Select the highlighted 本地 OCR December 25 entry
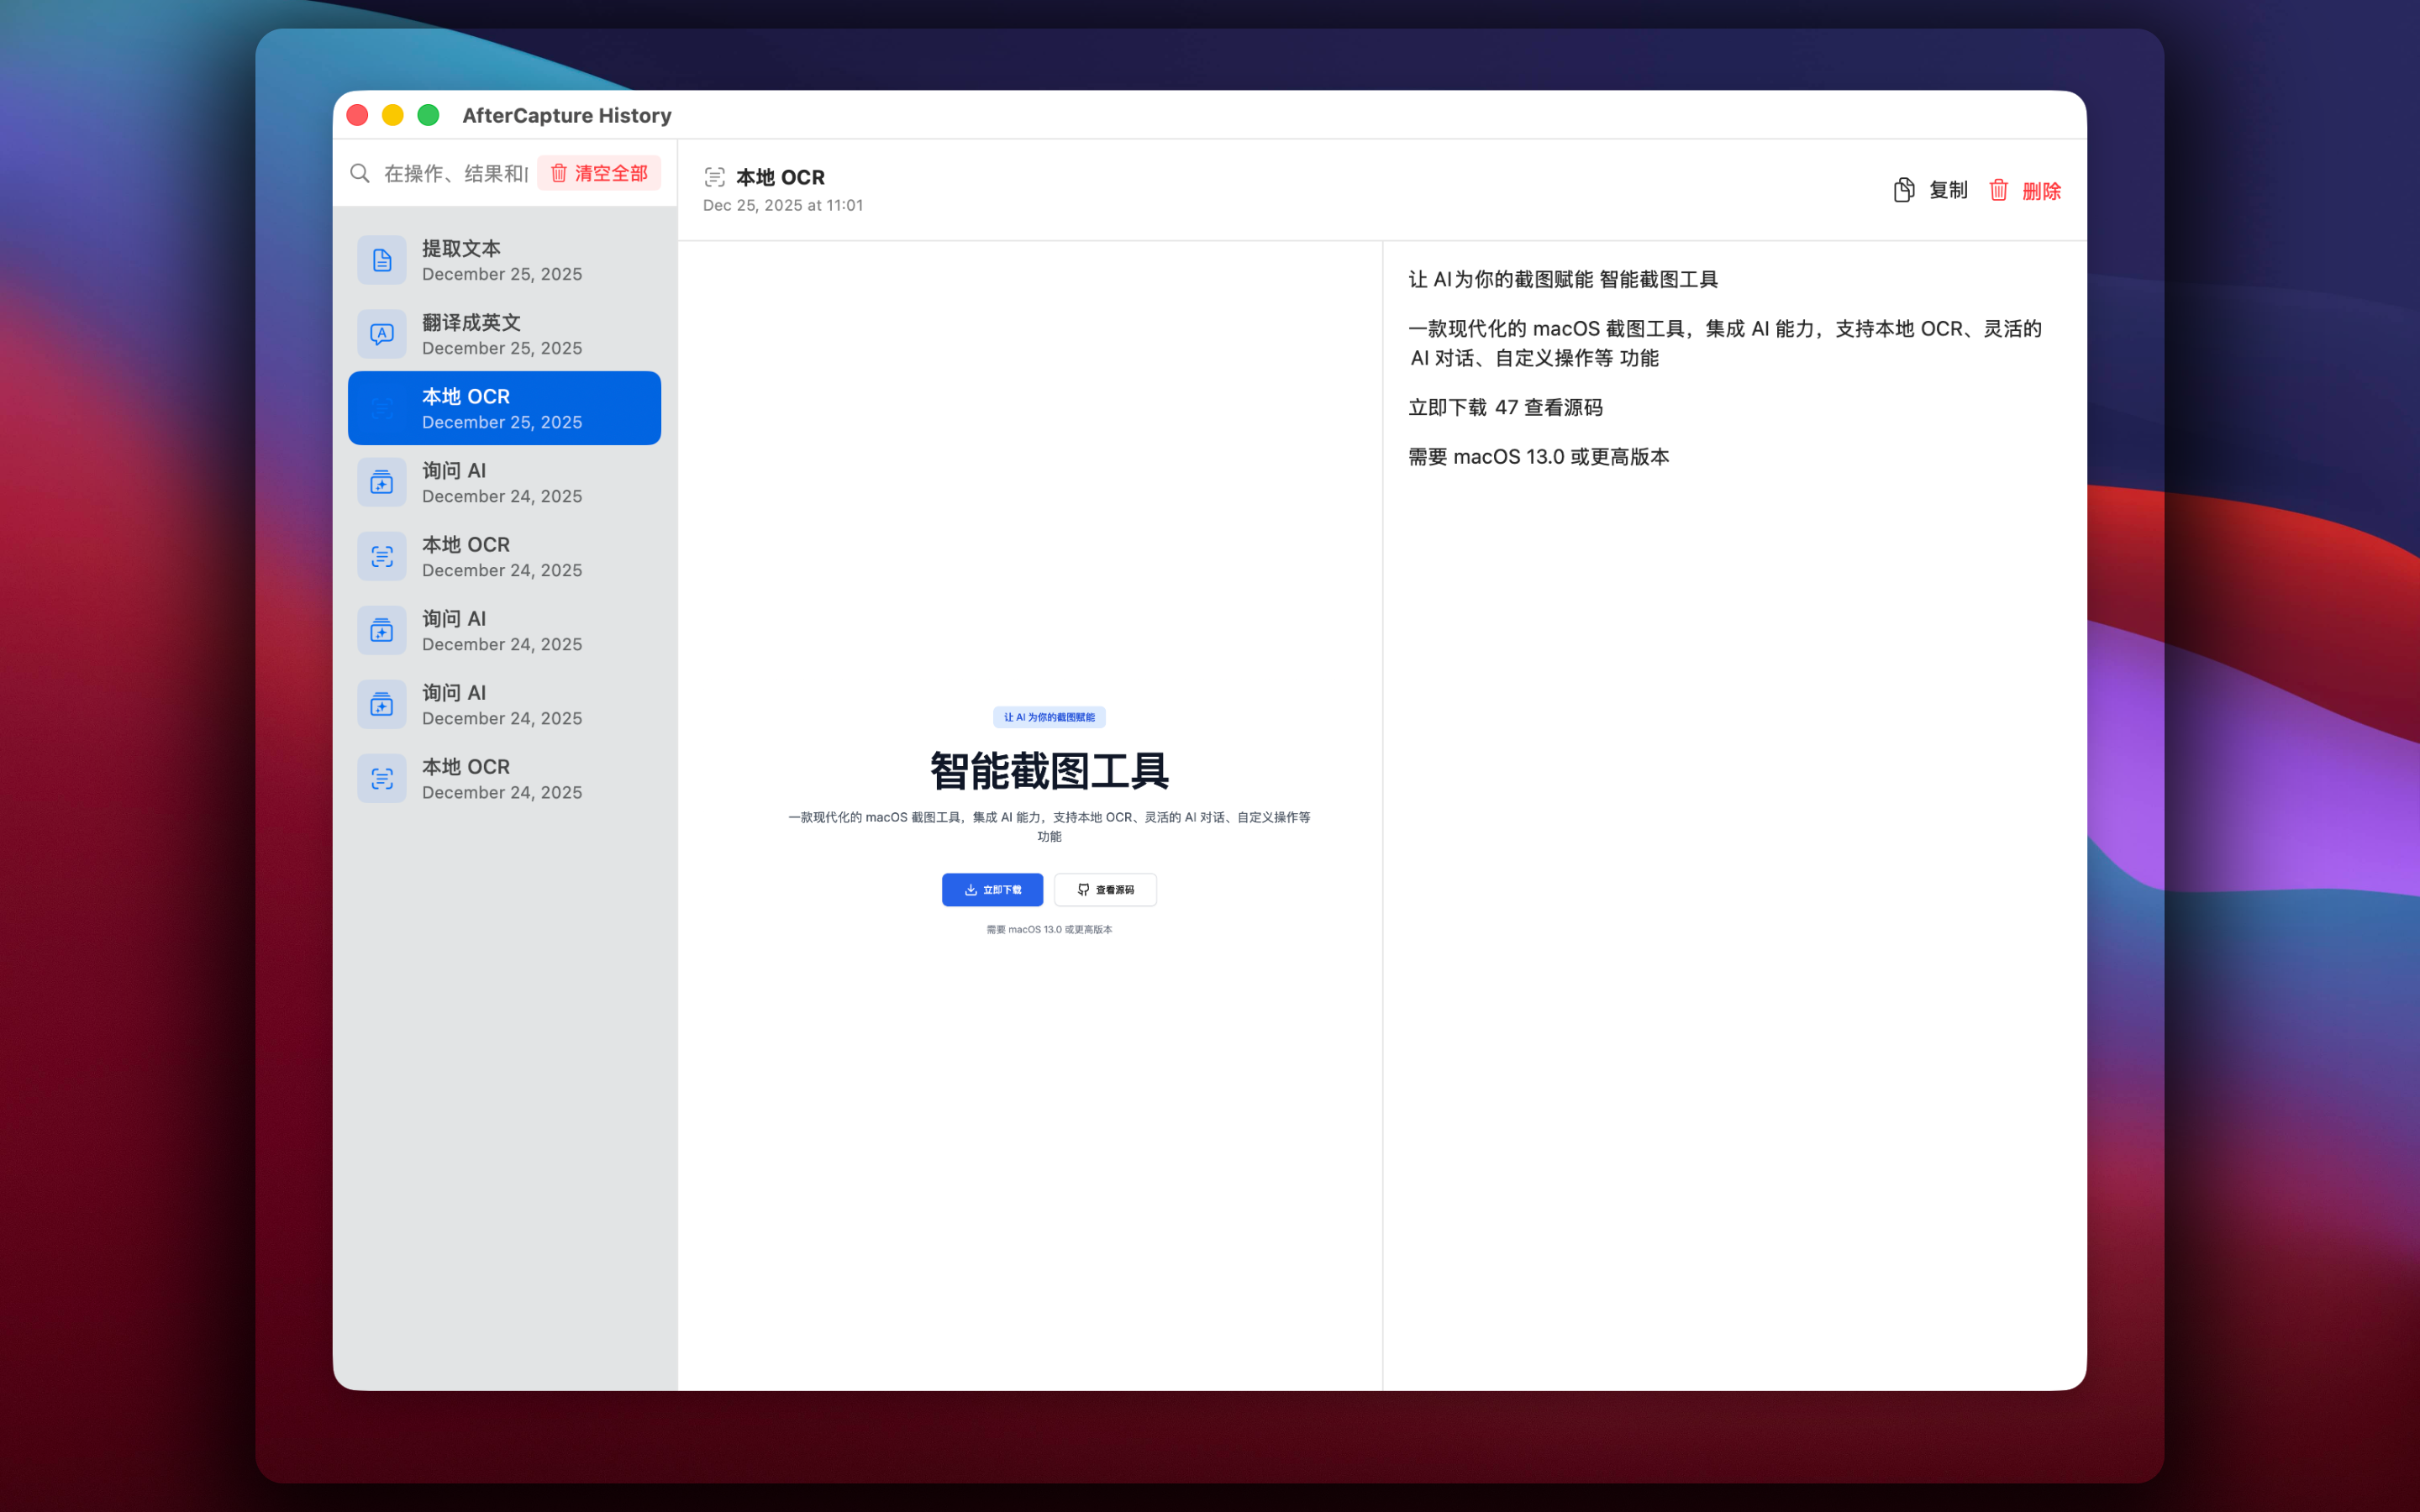This screenshot has width=2420, height=1512. [x=504, y=408]
